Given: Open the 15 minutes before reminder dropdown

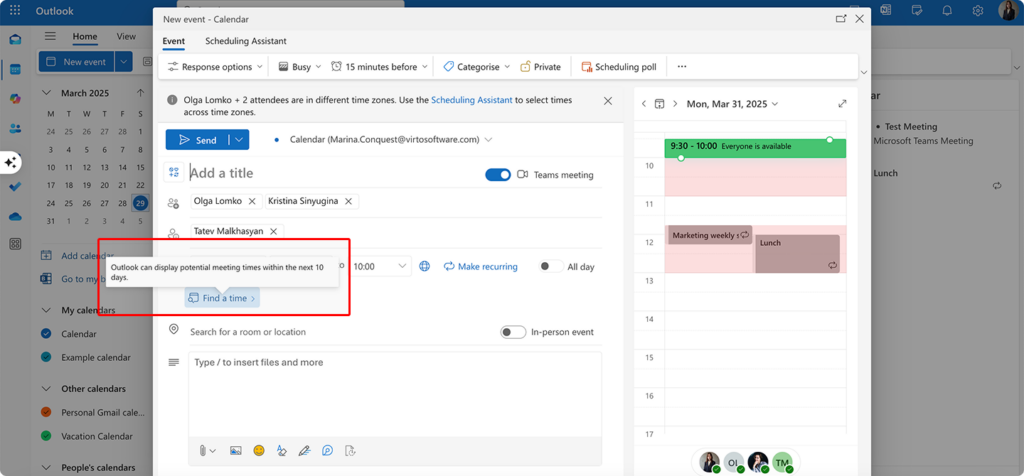Looking at the screenshot, I should coord(379,67).
